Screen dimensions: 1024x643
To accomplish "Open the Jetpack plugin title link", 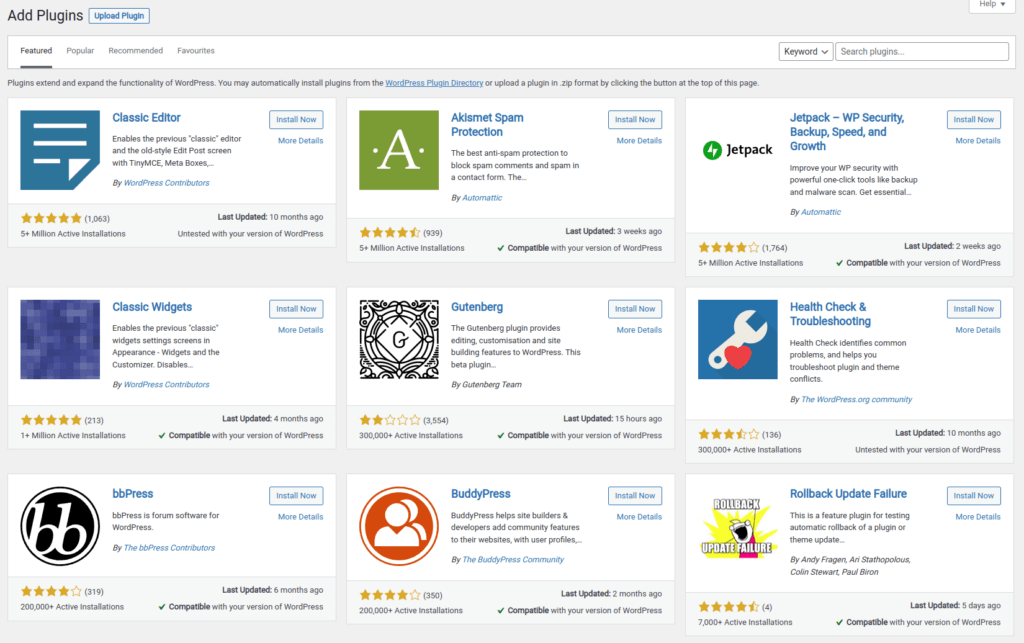I will tap(847, 132).
